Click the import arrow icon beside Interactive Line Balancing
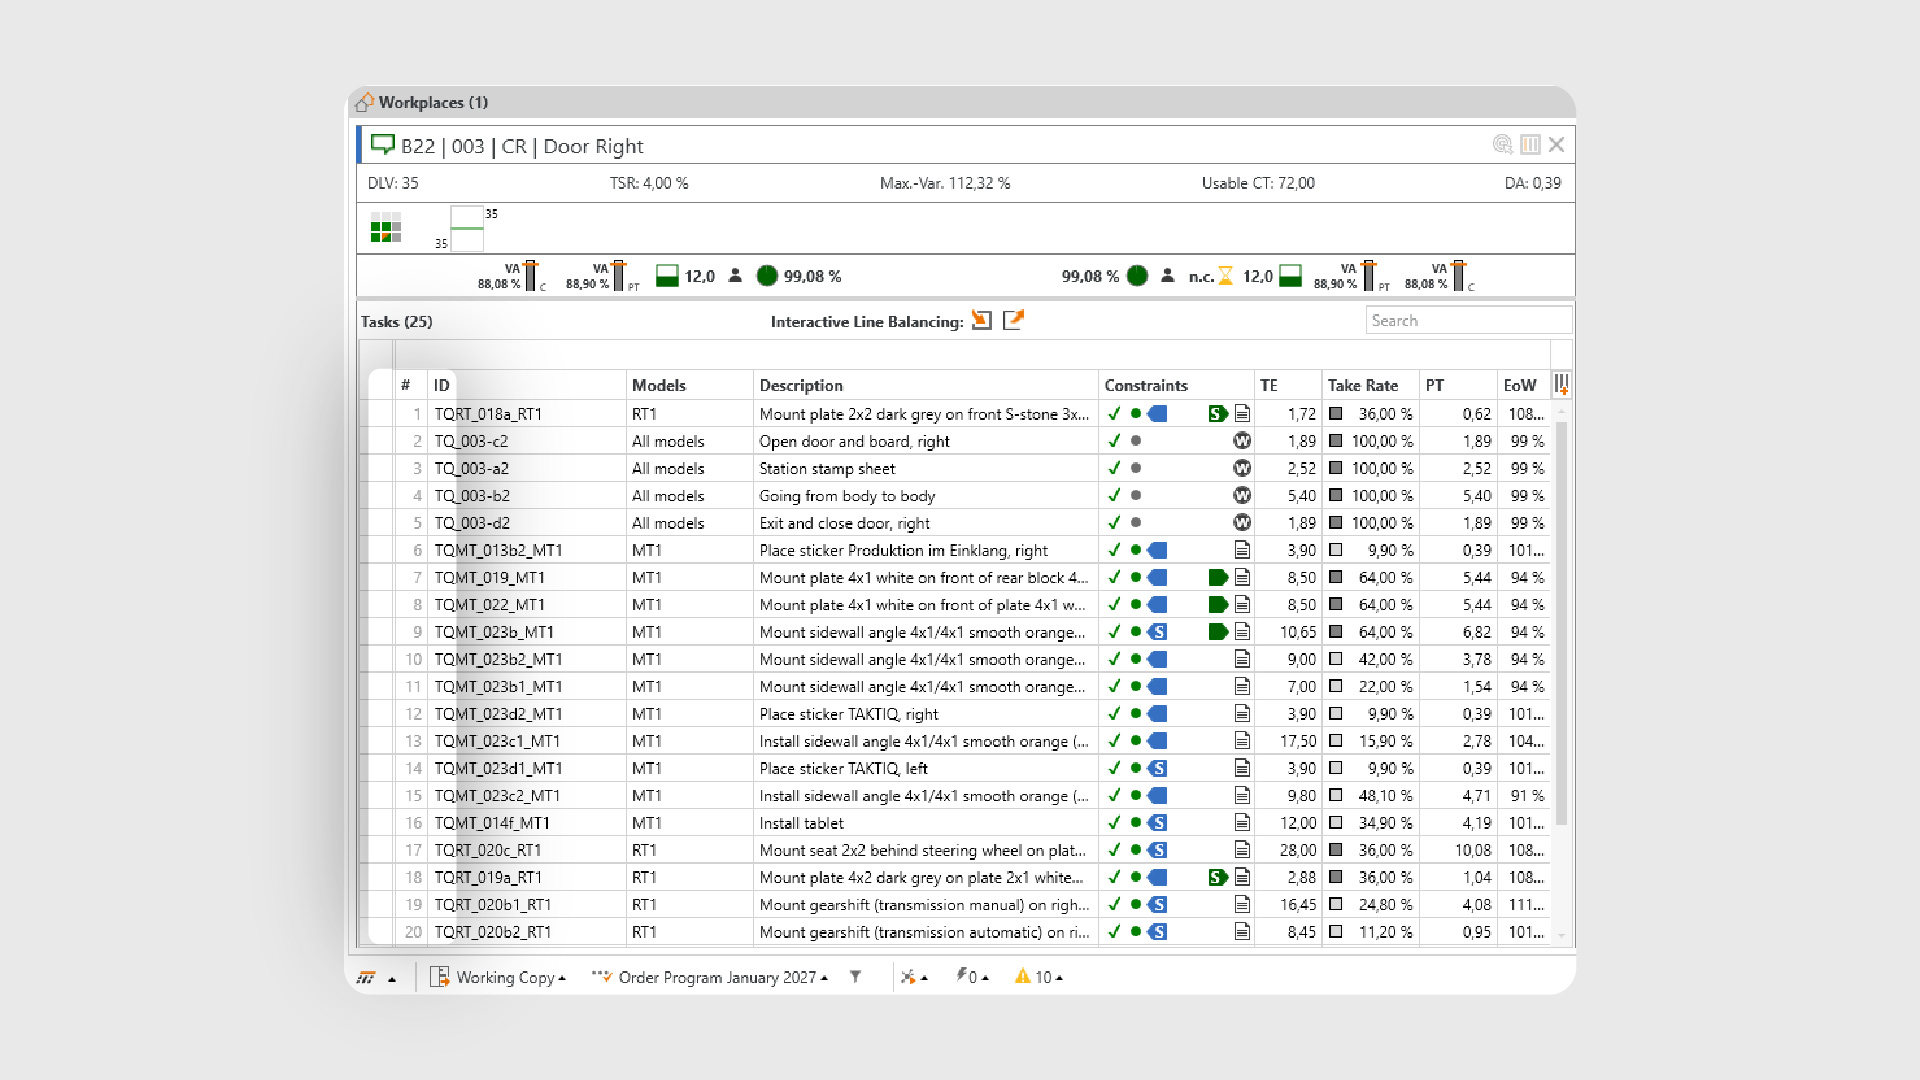1920x1080 pixels. pyautogui.click(x=982, y=320)
